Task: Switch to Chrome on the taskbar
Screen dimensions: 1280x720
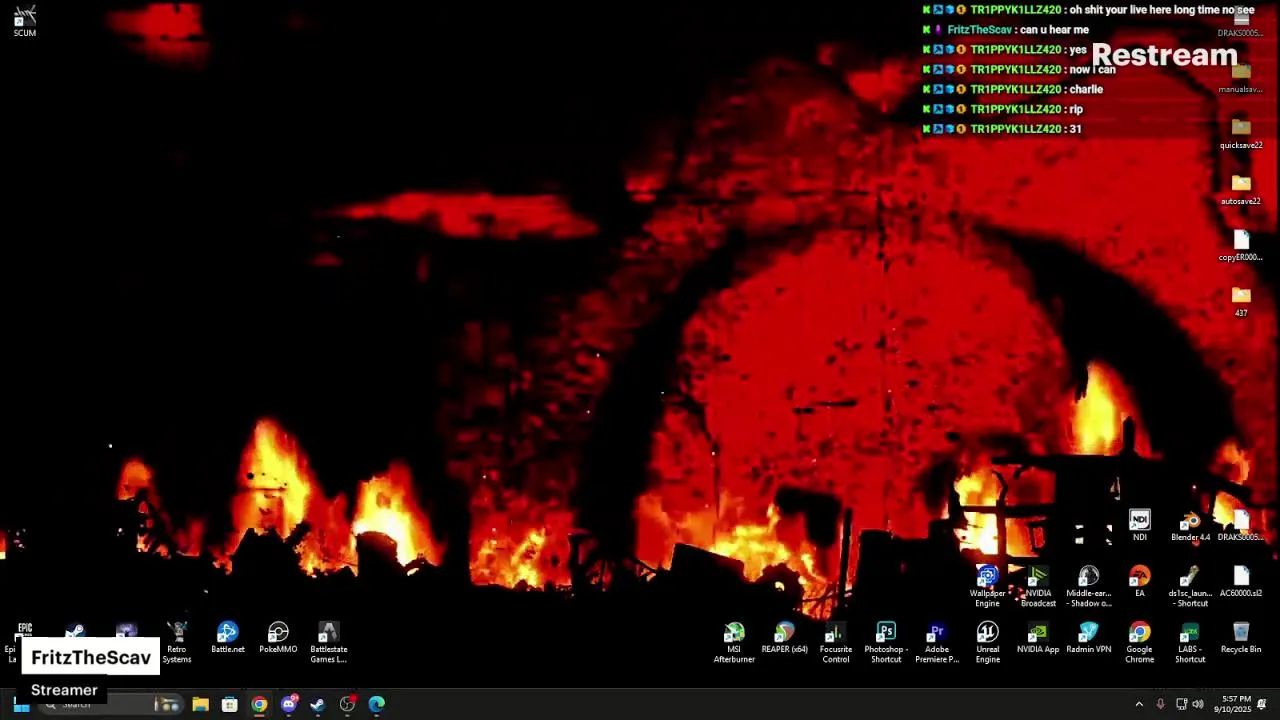Action: coord(259,704)
